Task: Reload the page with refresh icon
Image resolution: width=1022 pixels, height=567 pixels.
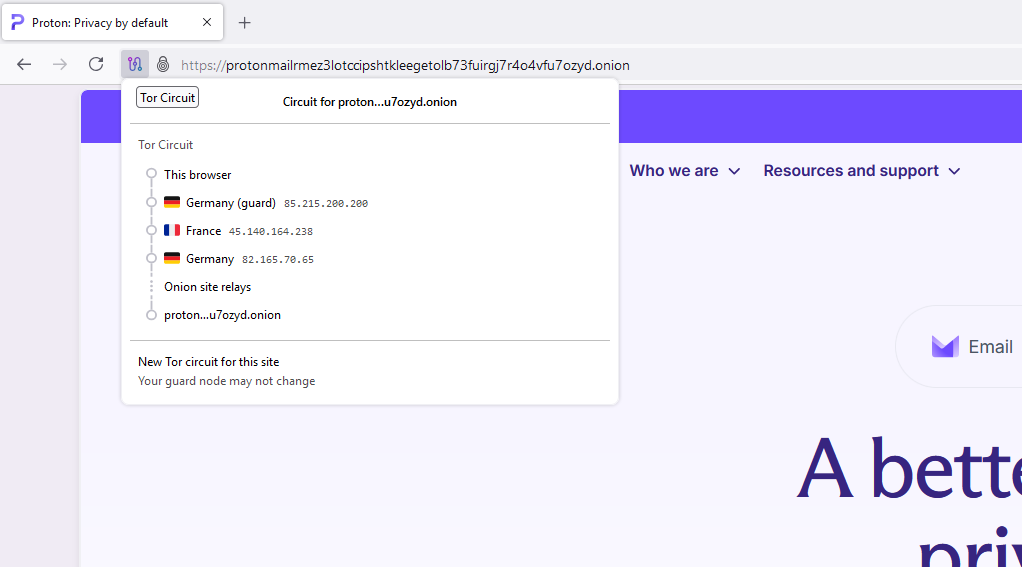Action: pos(96,64)
